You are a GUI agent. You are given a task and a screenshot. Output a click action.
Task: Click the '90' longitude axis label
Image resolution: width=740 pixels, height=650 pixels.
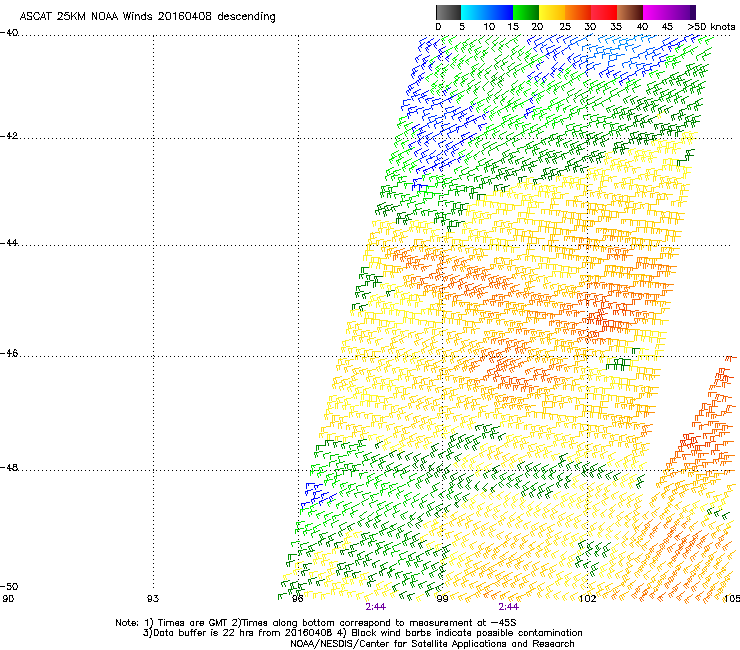8,599
